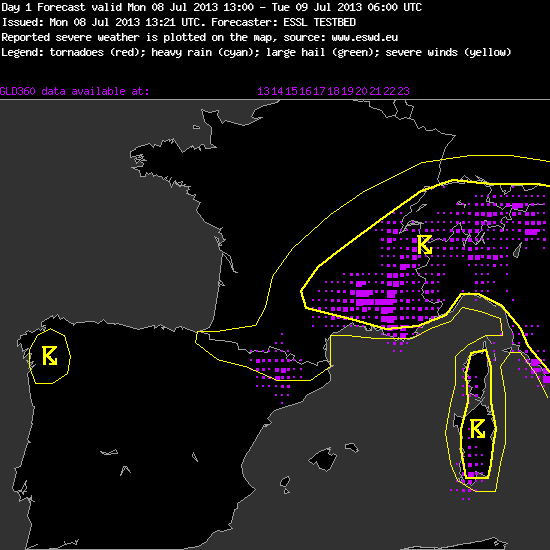Show GLD360 data for hour 22
Image resolution: width=550 pixels, height=550 pixels.
tap(390, 91)
